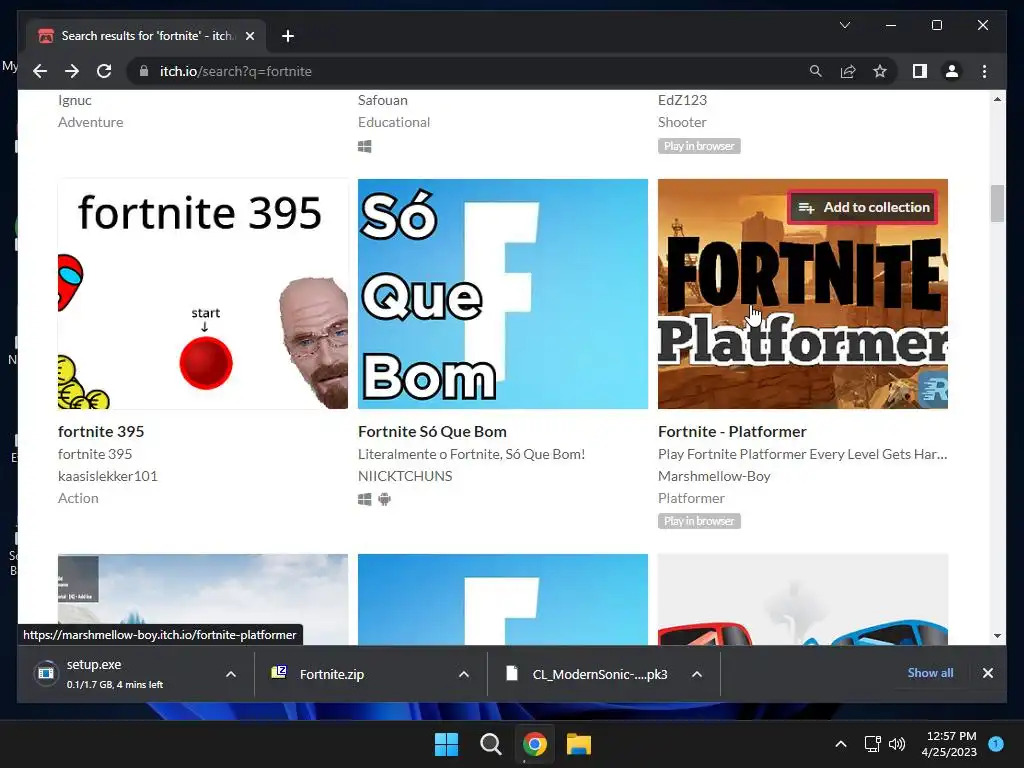Show hidden system tray icons
Screen dimensions: 1024x768
[840, 744]
